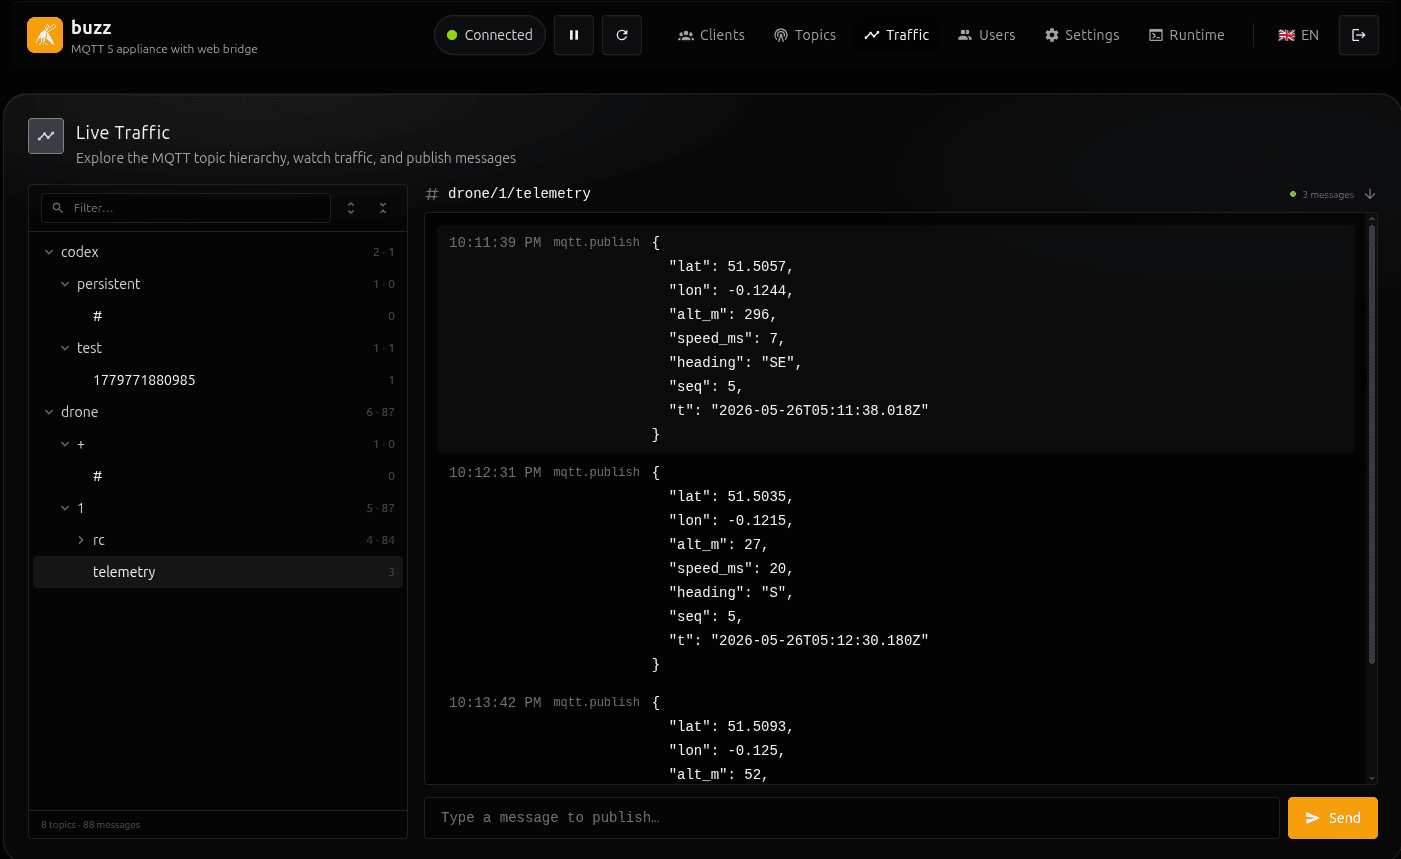Click the "t": "2026-05-26T05:12:30.180Z" line
The image size is (1401, 859).
[x=799, y=640]
